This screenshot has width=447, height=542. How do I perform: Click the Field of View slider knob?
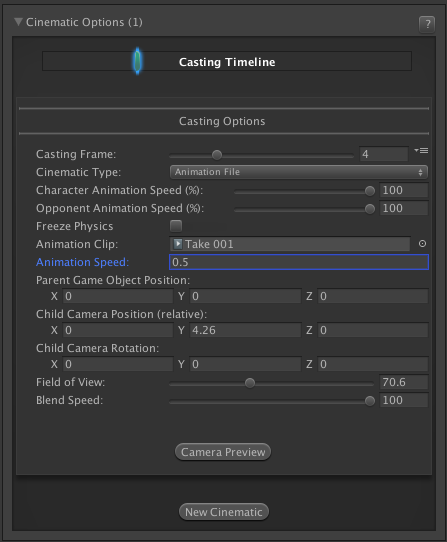pyautogui.click(x=250, y=383)
